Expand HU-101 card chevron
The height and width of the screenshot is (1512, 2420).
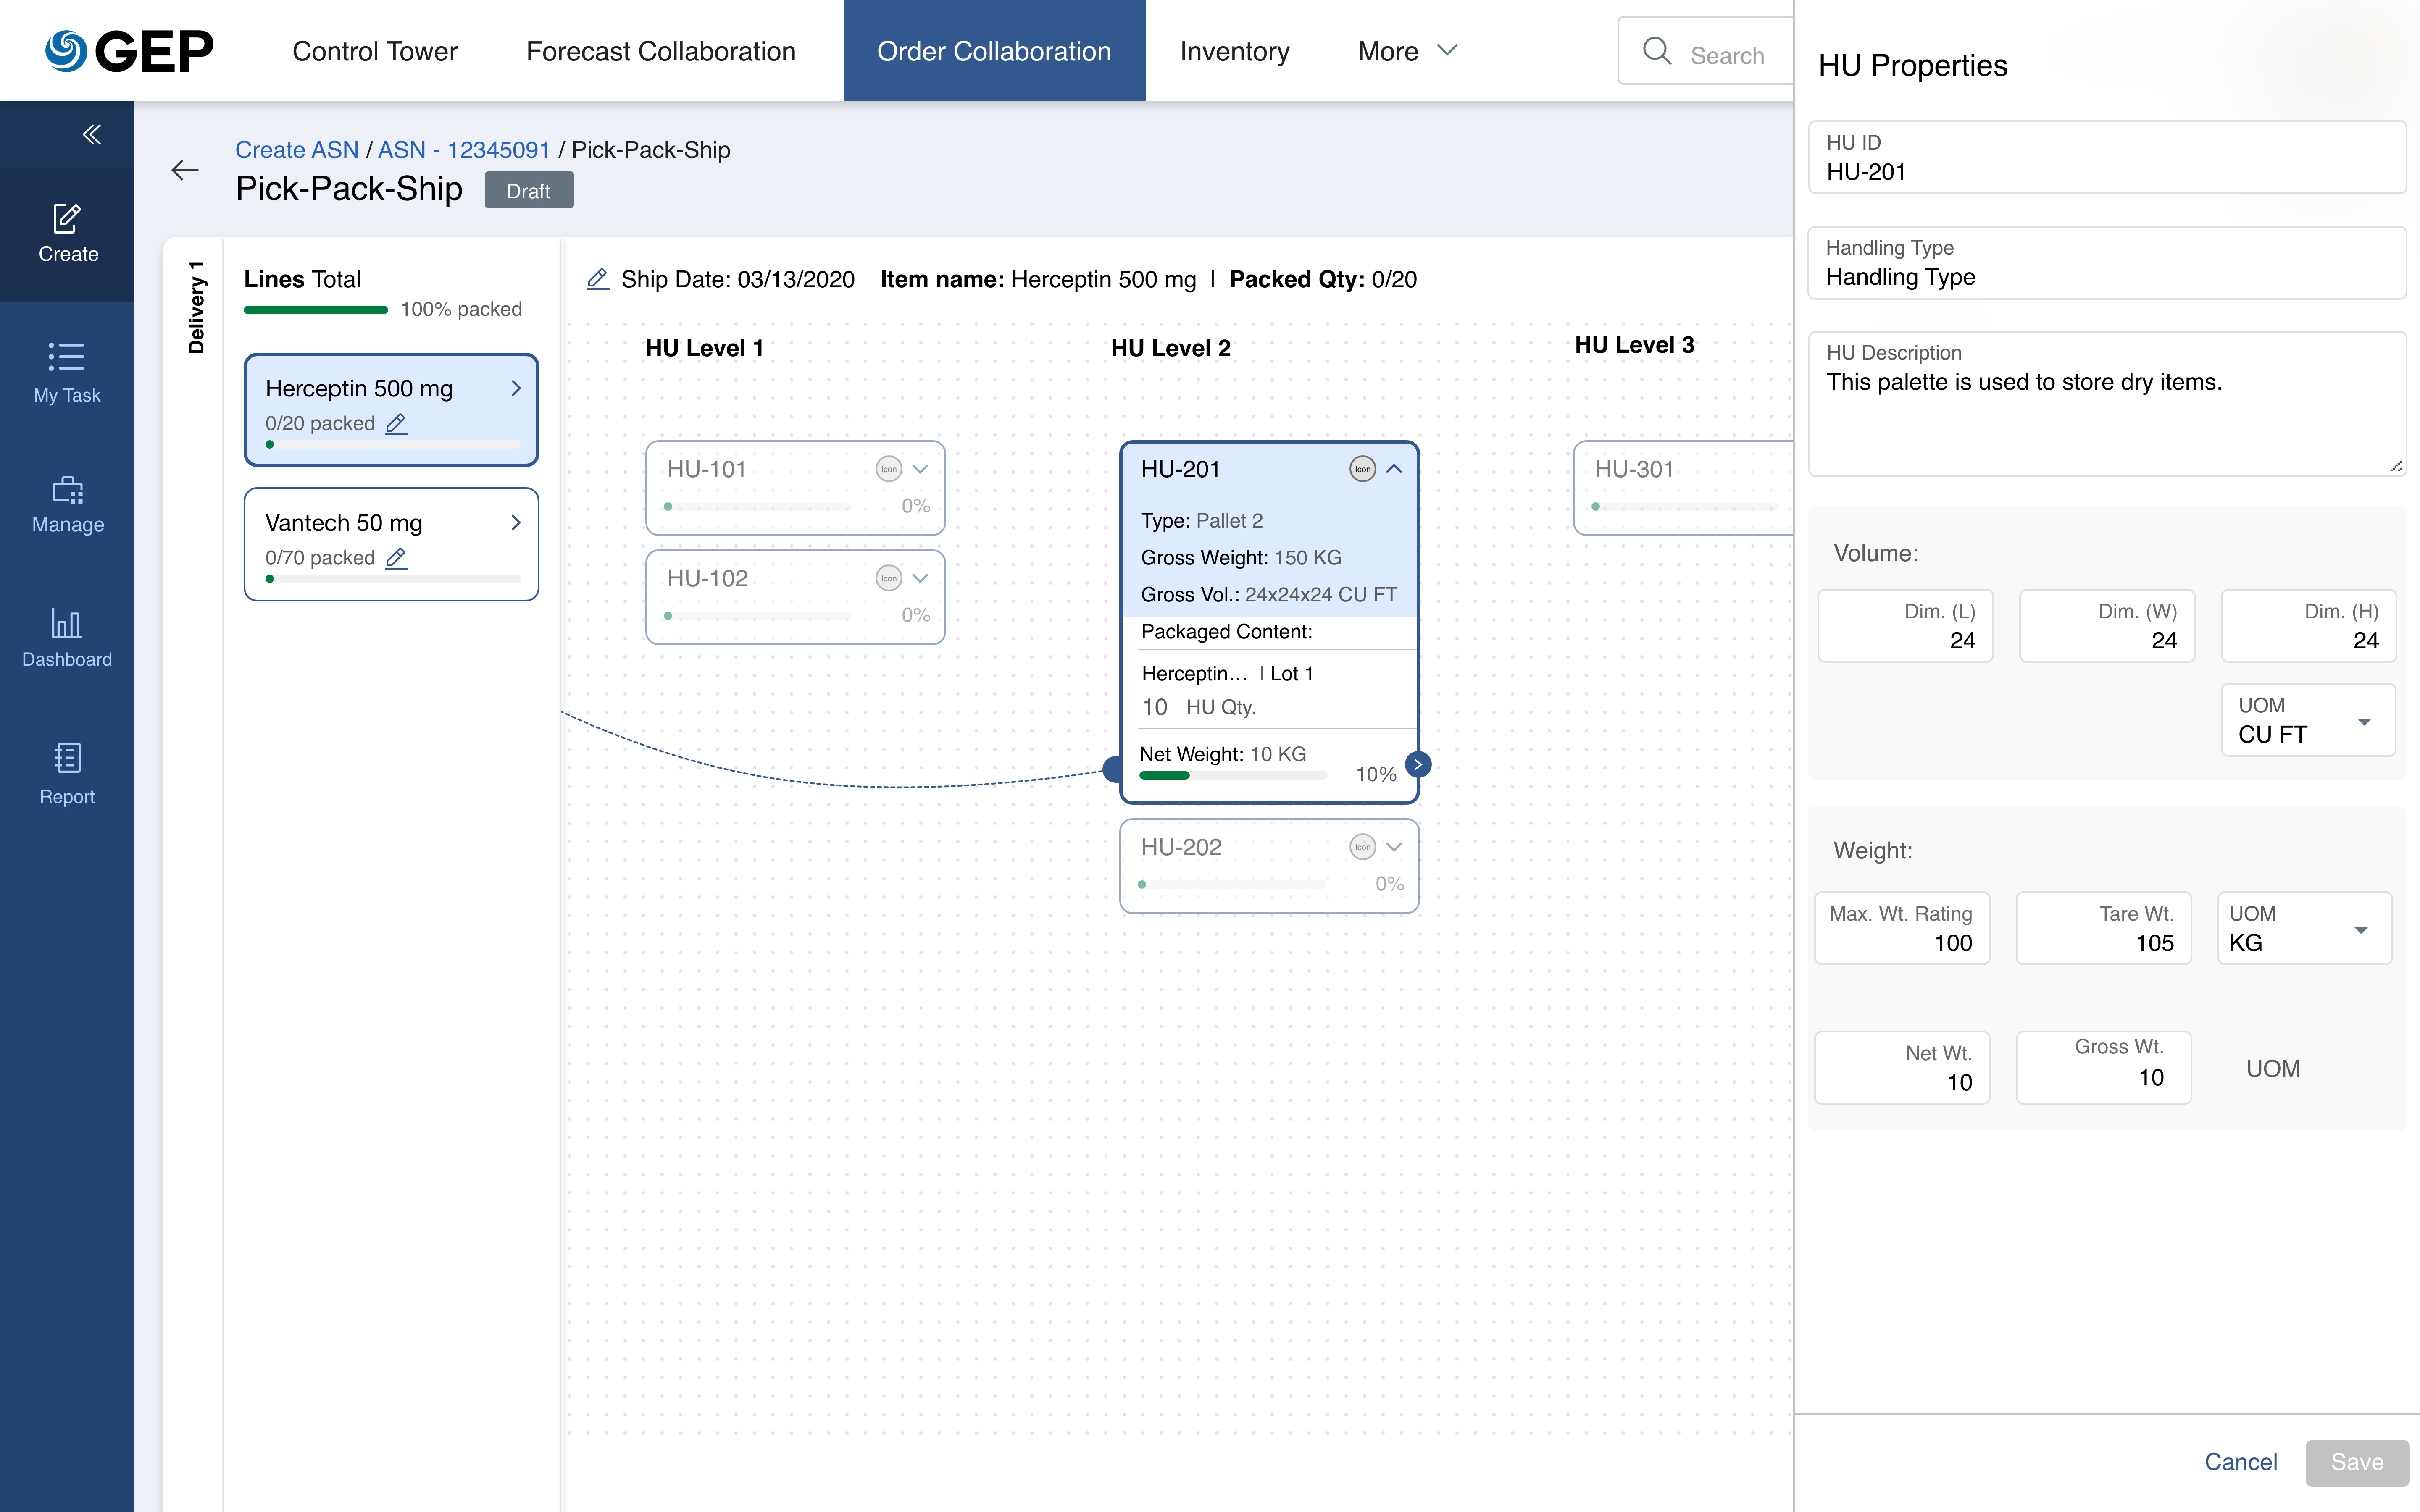[x=920, y=469]
